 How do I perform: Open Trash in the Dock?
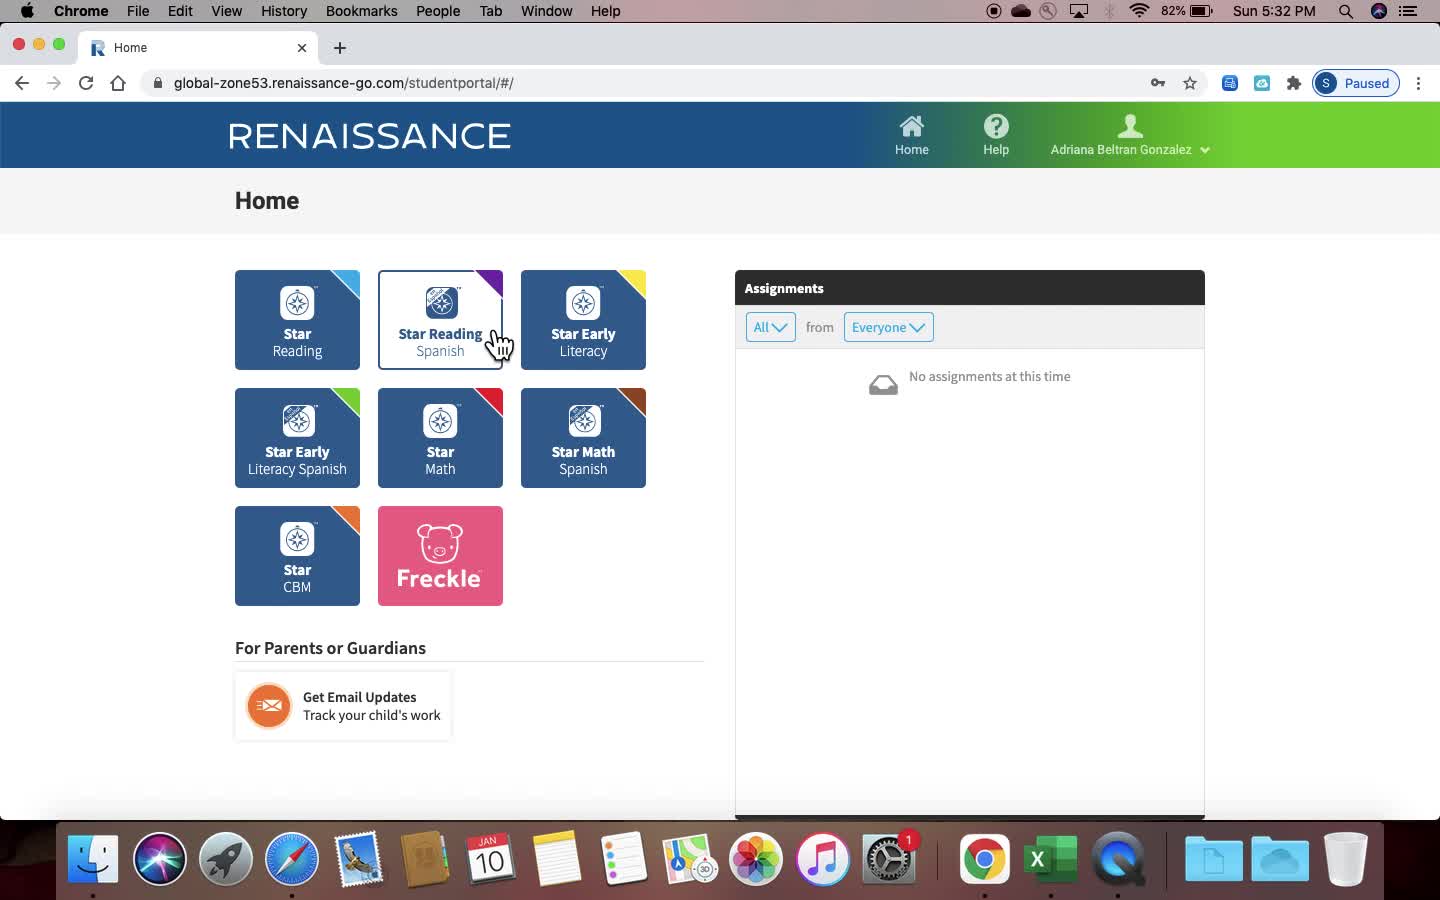1346,859
